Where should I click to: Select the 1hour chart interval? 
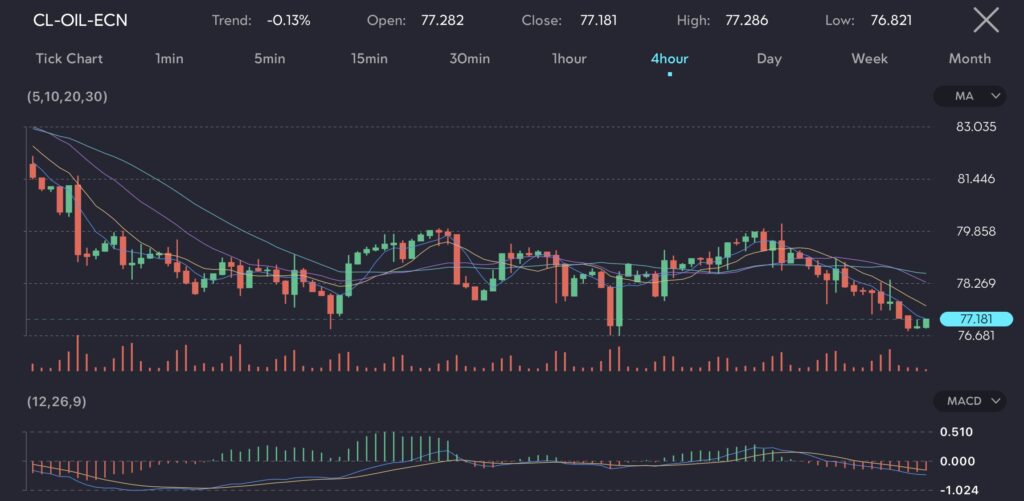click(569, 59)
